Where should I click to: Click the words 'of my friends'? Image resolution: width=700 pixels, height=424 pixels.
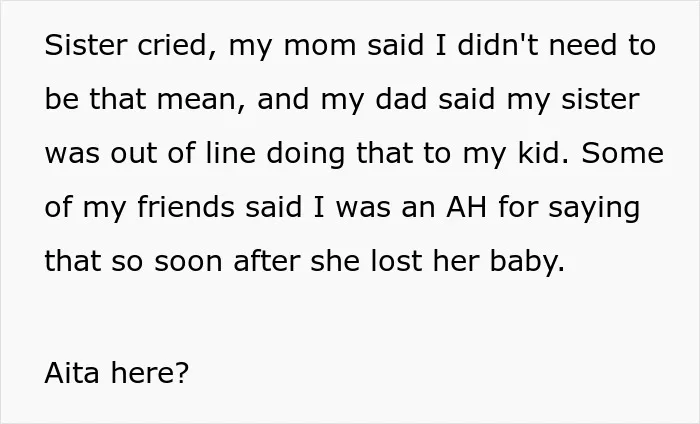click(139, 208)
